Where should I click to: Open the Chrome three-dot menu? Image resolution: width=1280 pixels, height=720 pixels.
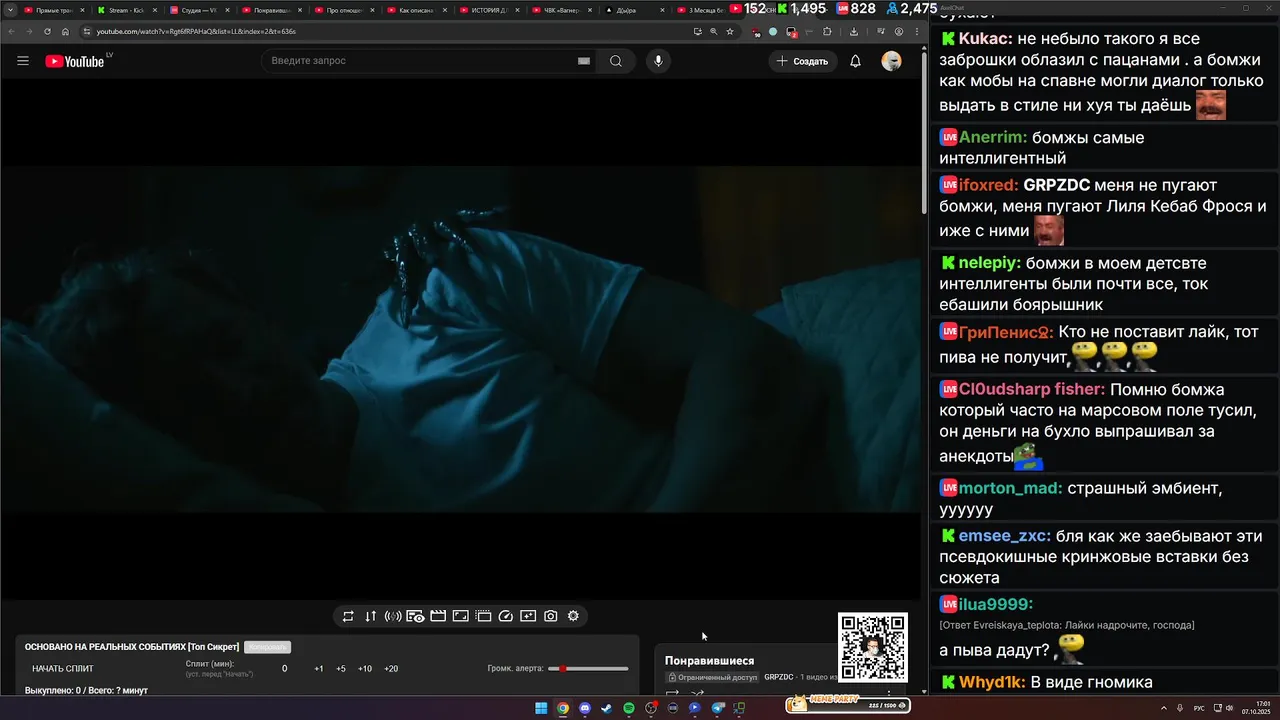click(x=917, y=31)
